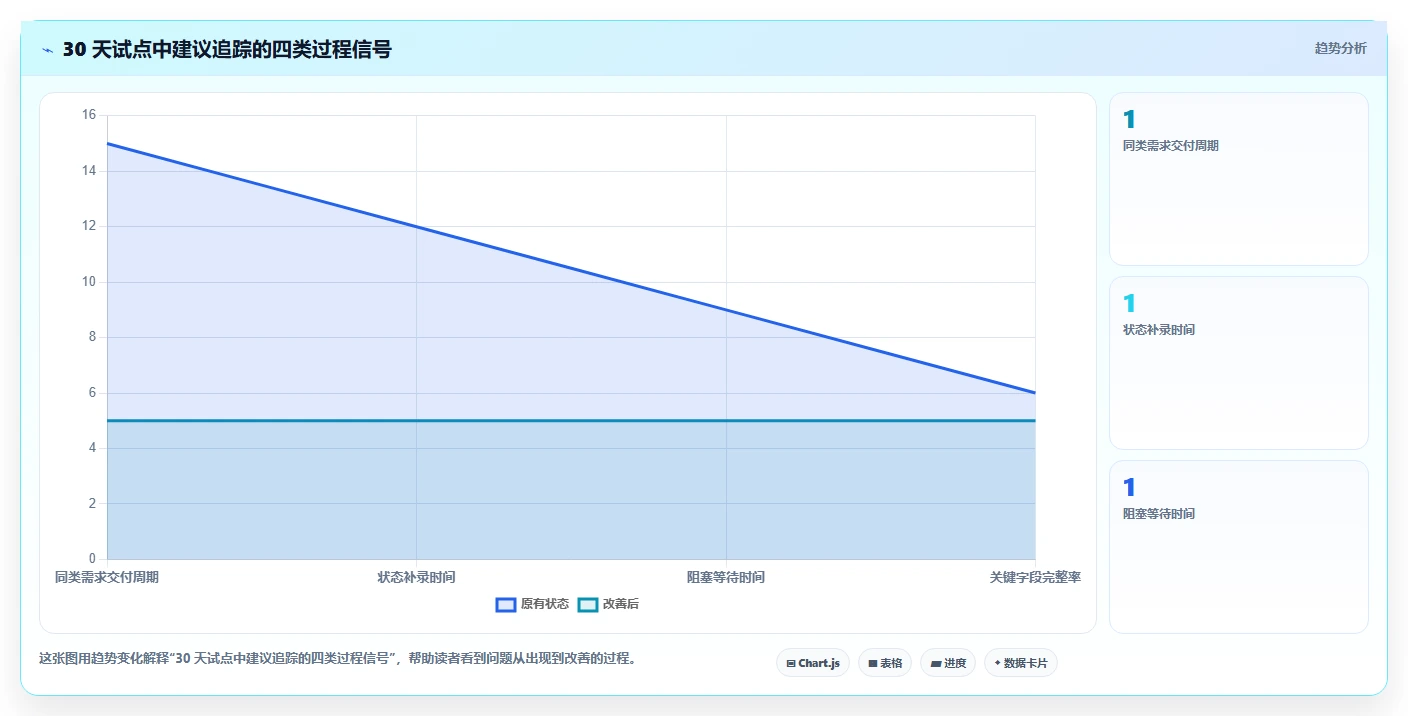Click x-axis label 同类需求交付周期
The width and height of the screenshot is (1408, 716).
(x=107, y=577)
